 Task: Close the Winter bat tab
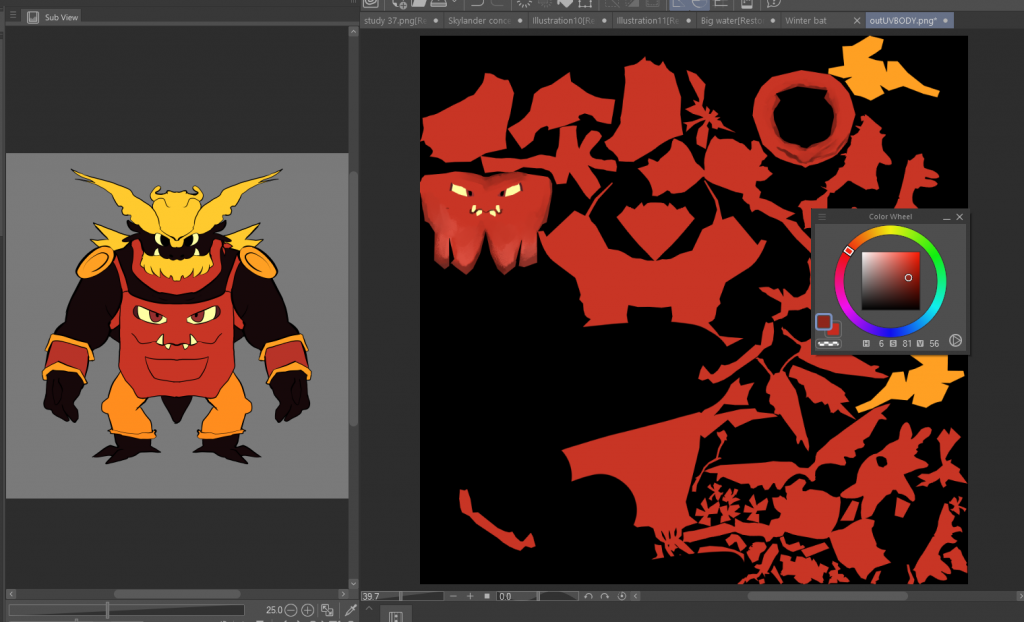point(857,21)
